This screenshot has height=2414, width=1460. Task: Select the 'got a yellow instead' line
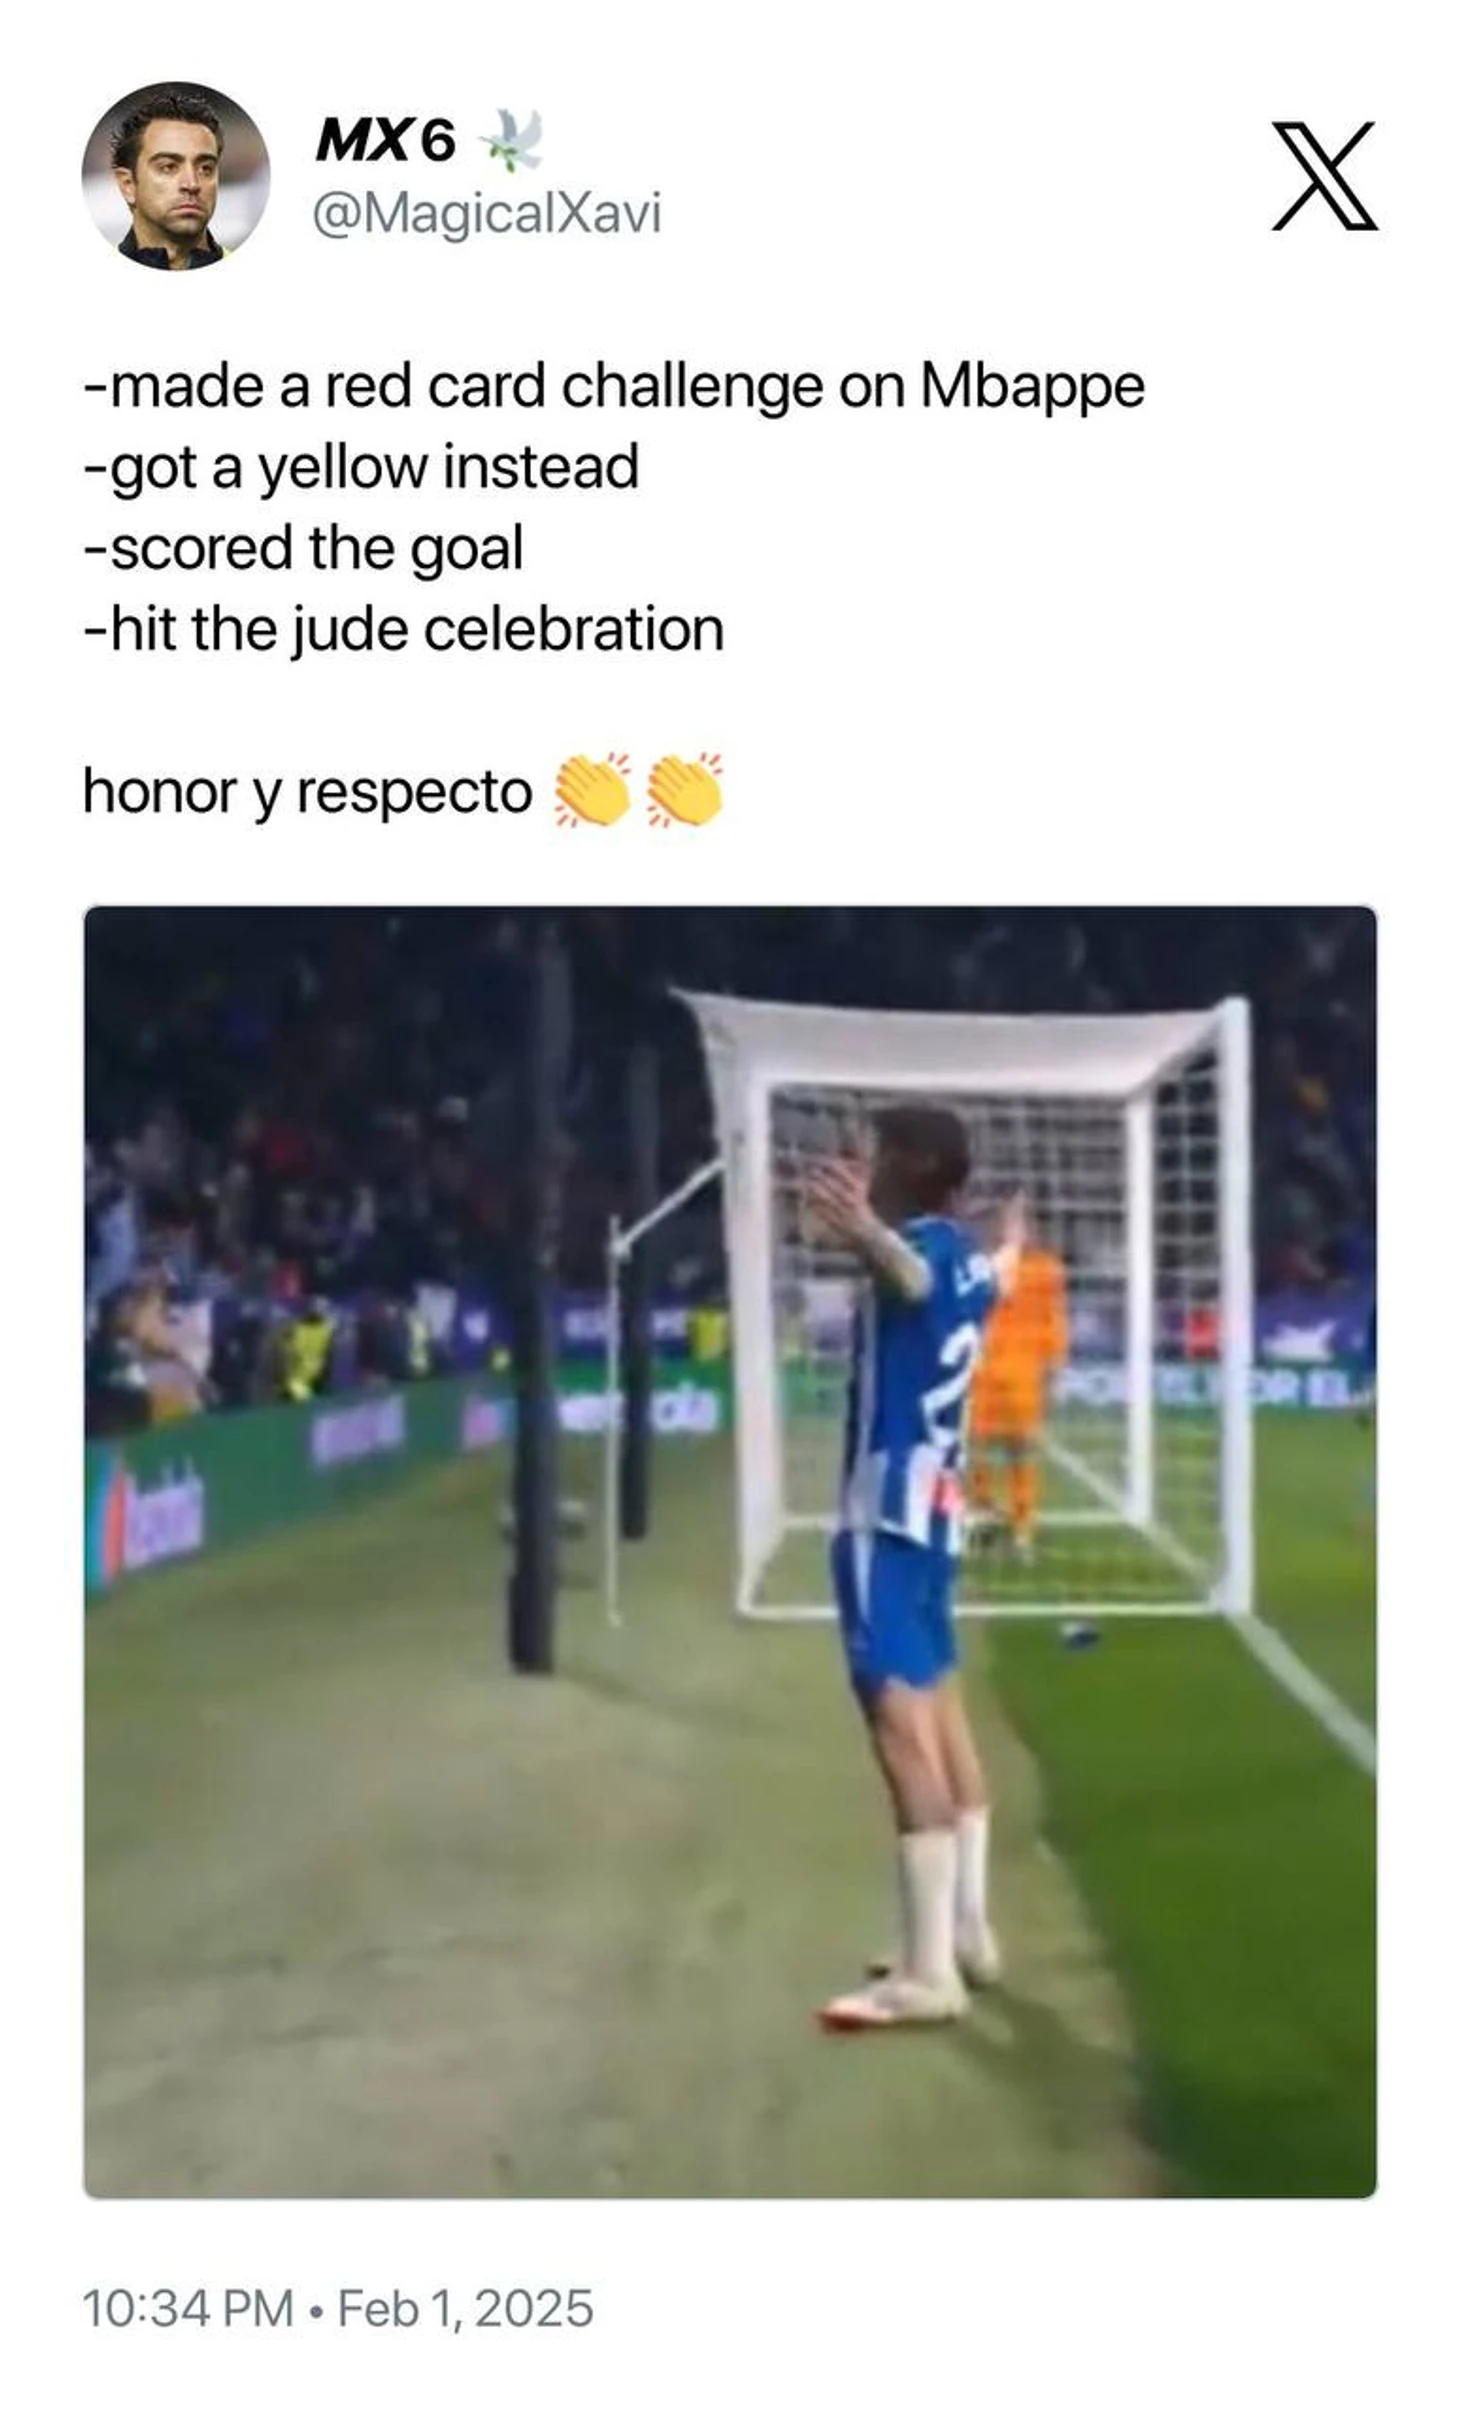pyautogui.click(x=361, y=468)
